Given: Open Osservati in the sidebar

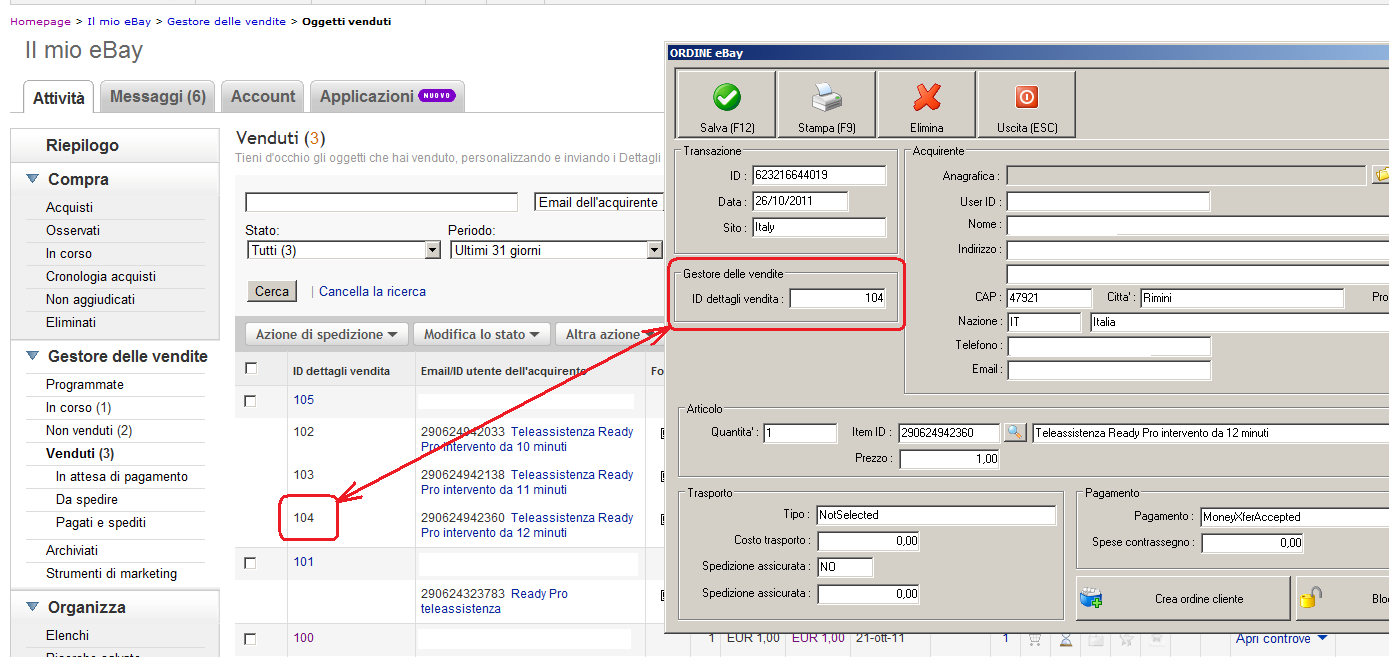Looking at the screenshot, I should (73, 230).
